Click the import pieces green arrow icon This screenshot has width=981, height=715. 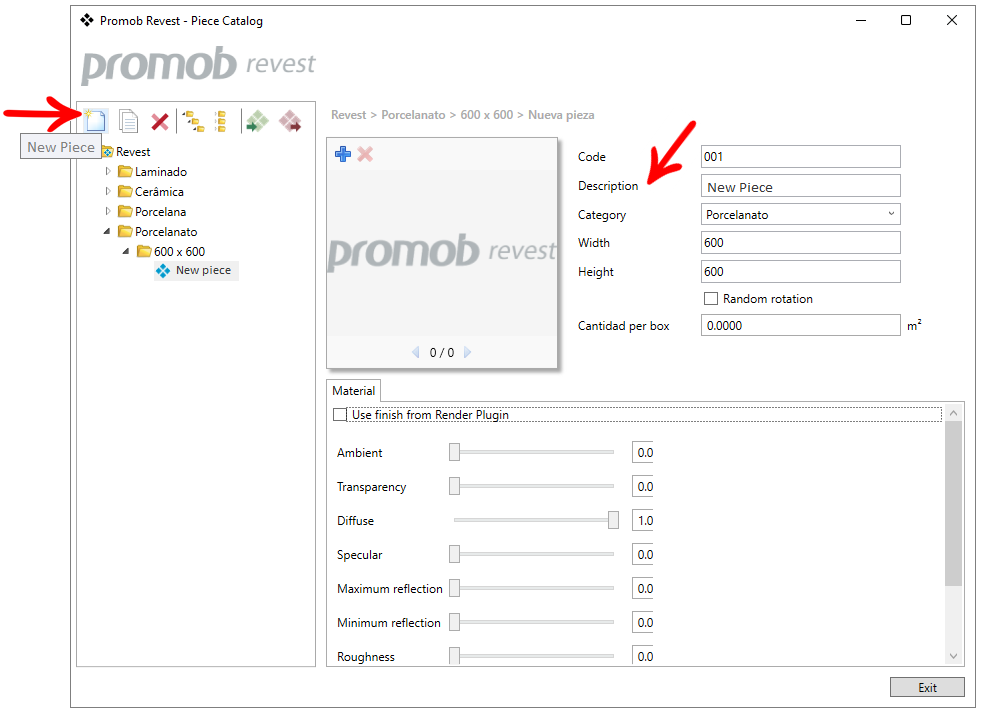coord(257,121)
